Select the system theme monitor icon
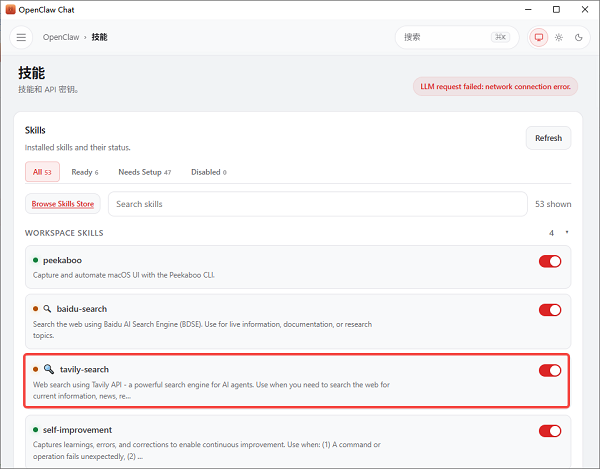Viewport: 600px width, 469px height. (x=539, y=37)
